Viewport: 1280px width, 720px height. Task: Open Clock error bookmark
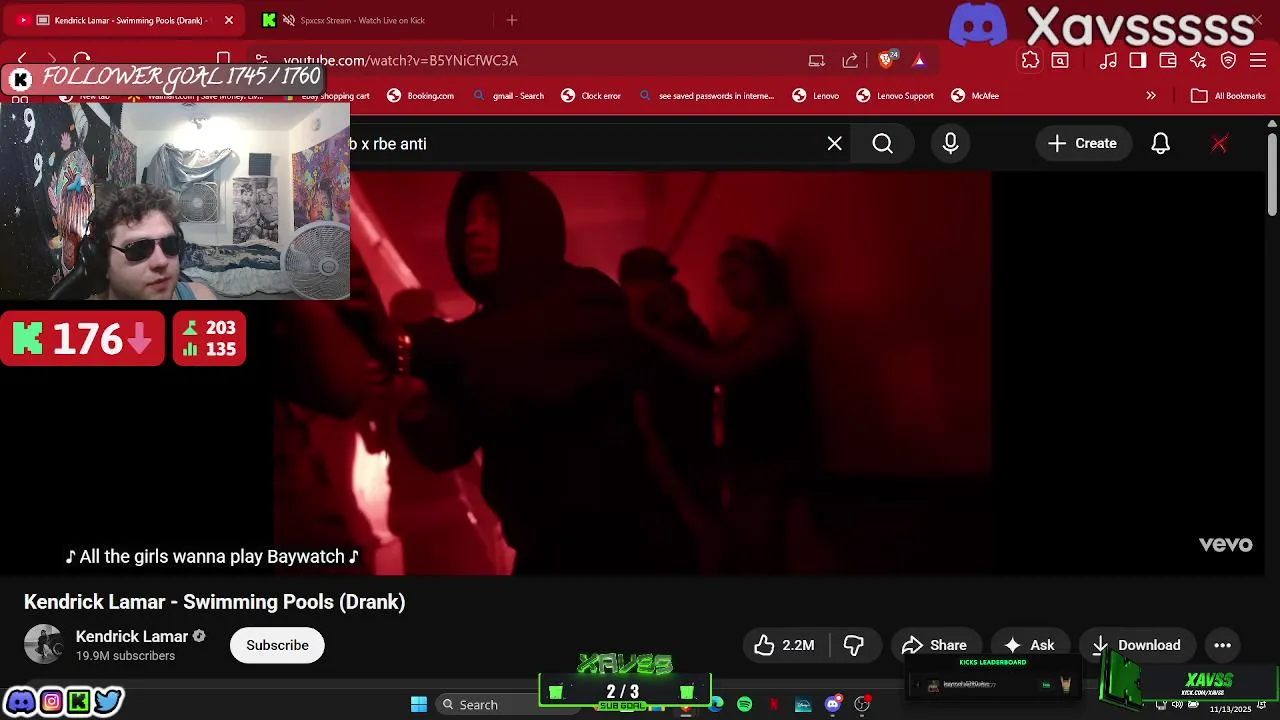point(590,96)
